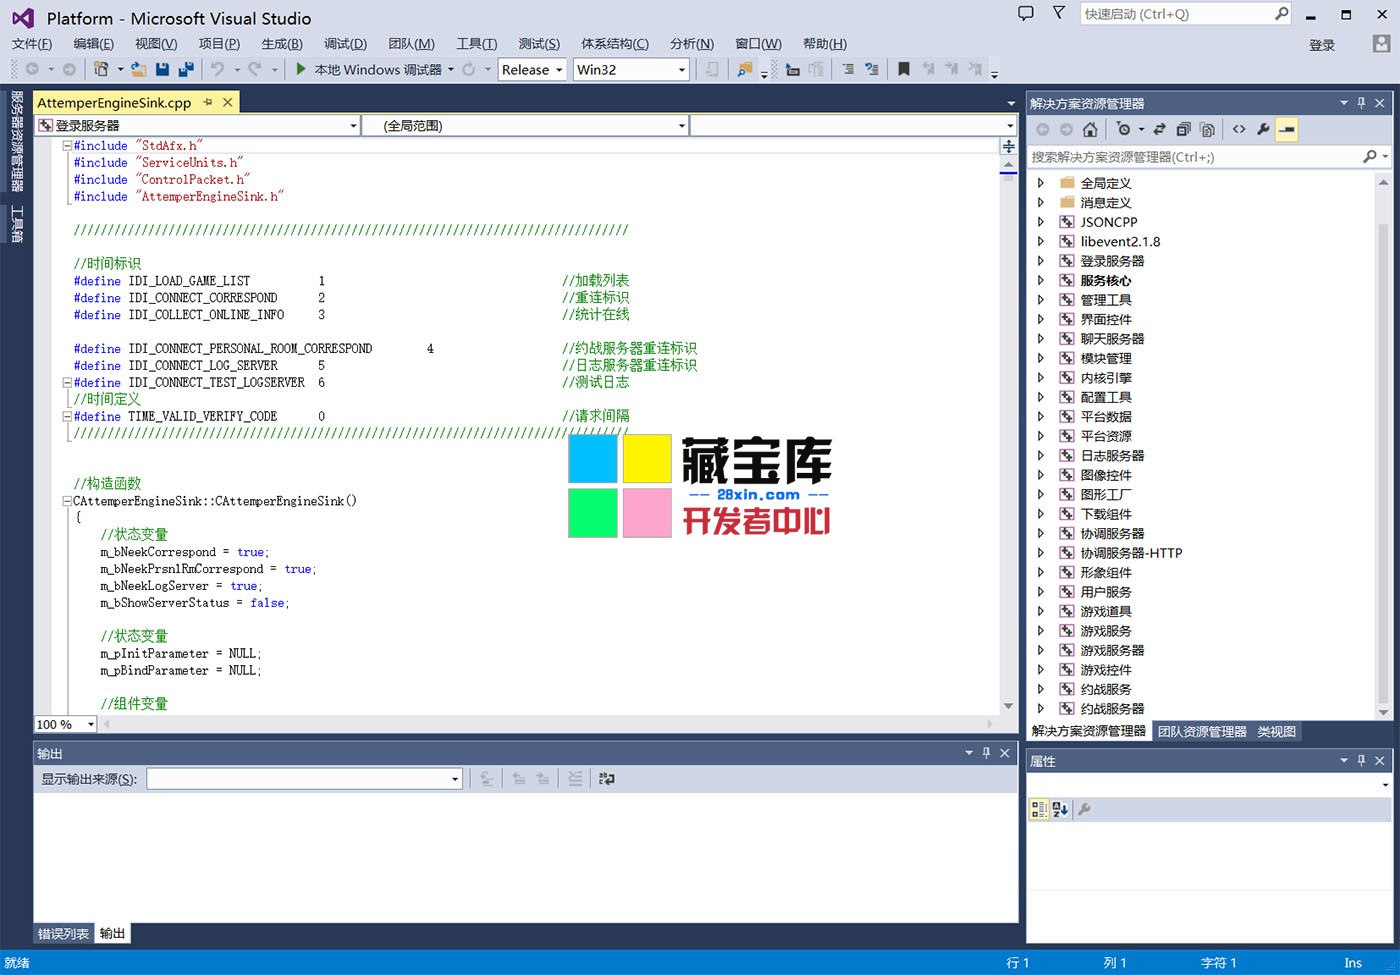Open the Win32 platform dropdown
Image resolution: width=1400 pixels, height=975 pixels.
[682, 70]
